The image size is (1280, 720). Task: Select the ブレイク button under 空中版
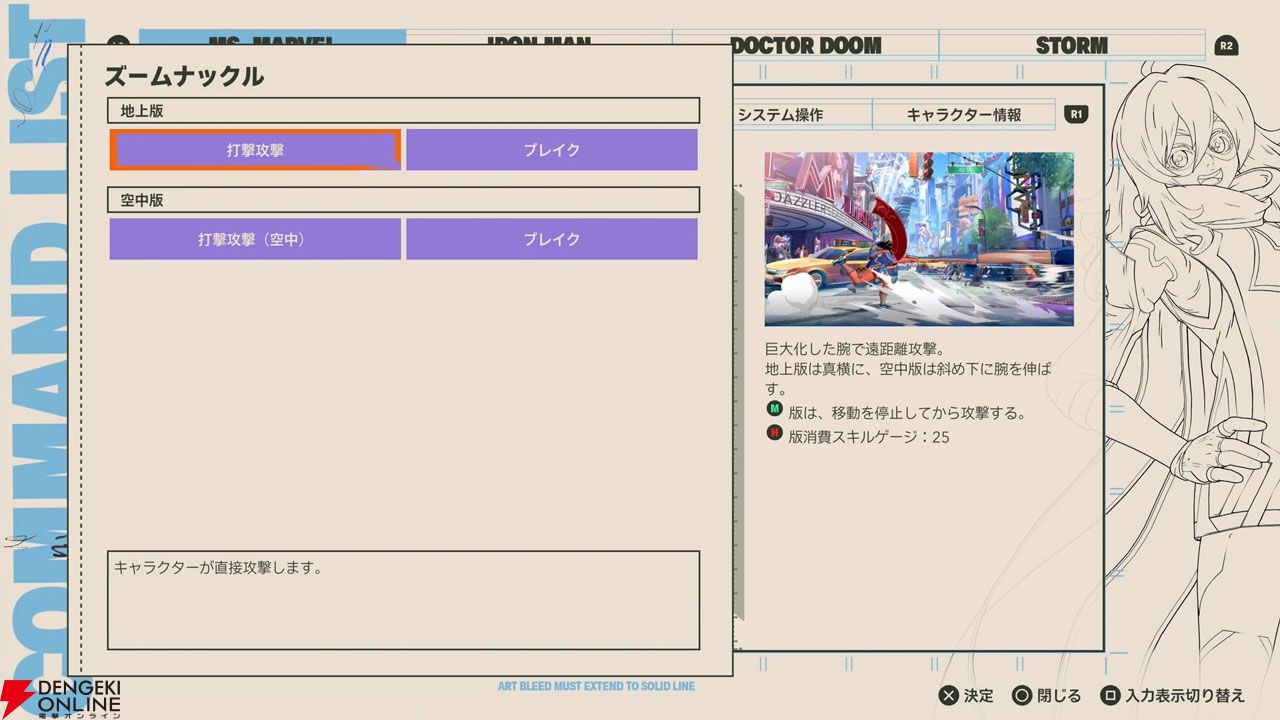coord(552,239)
